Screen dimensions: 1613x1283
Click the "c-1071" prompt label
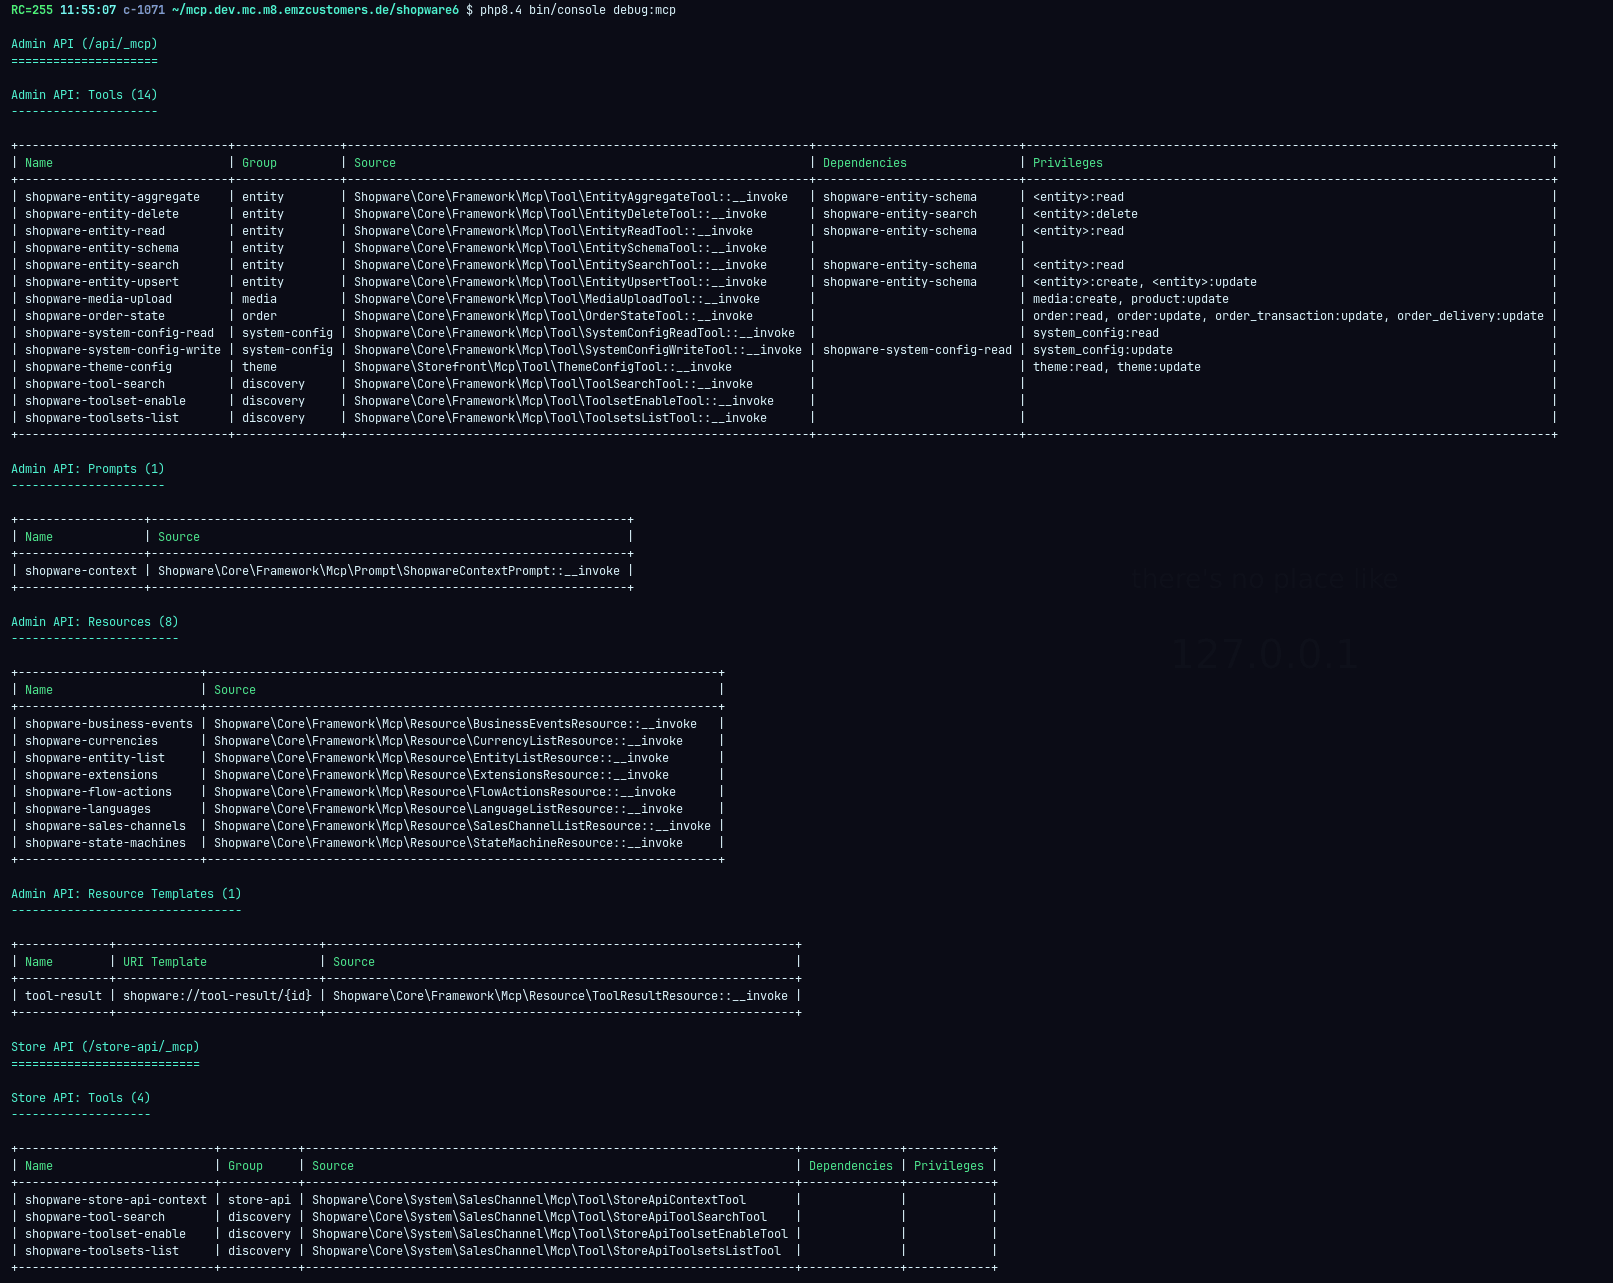144,10
